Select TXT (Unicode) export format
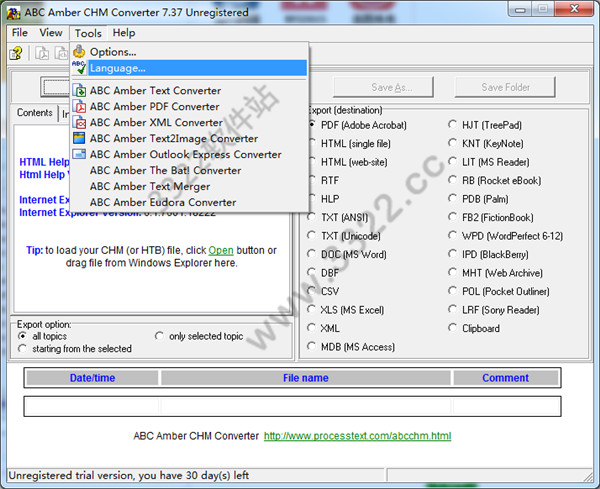 pyautogui.click(x=344, y=236)
